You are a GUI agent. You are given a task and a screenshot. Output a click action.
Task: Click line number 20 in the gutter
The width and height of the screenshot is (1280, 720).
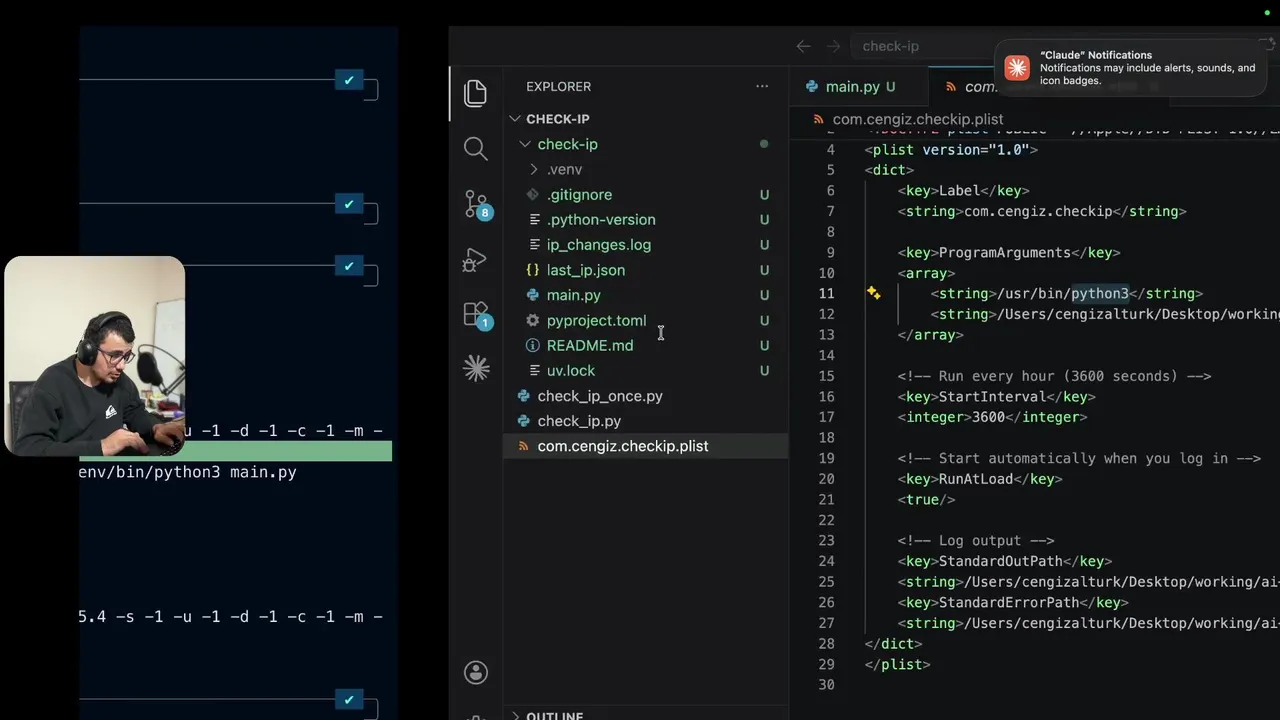tap(826, 479)
